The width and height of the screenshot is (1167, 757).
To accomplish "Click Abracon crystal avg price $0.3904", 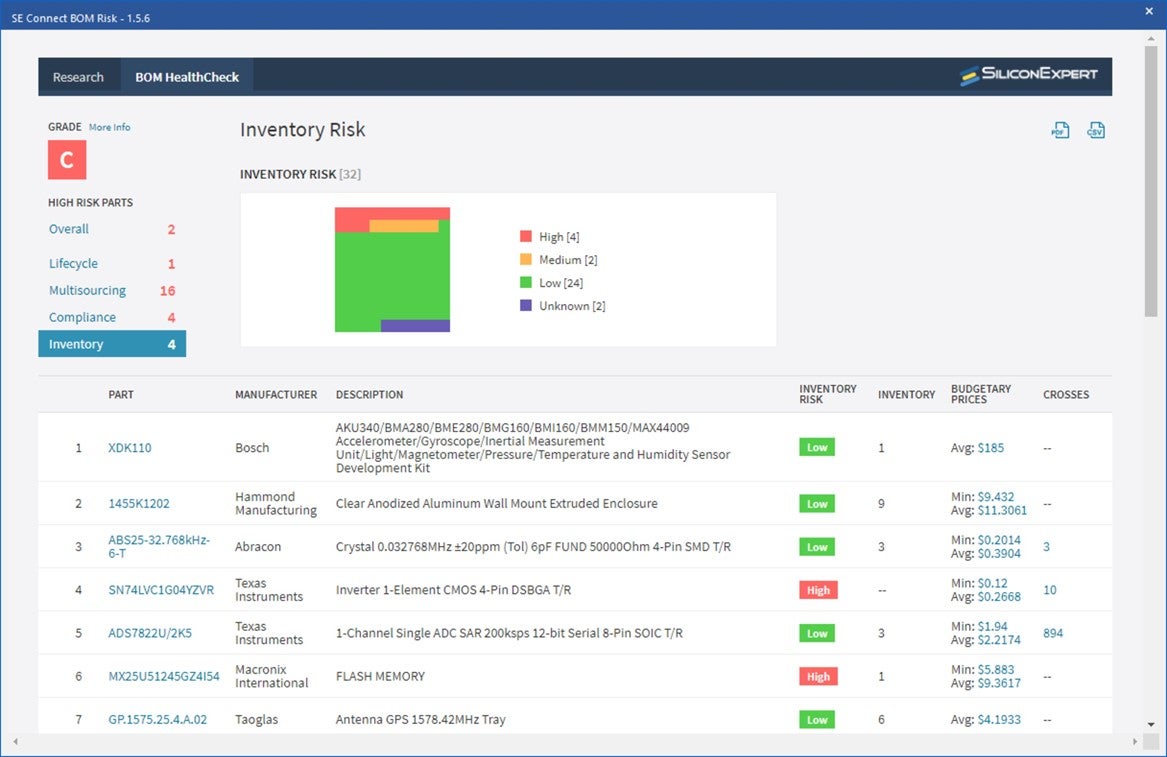I will coord(999,553).
